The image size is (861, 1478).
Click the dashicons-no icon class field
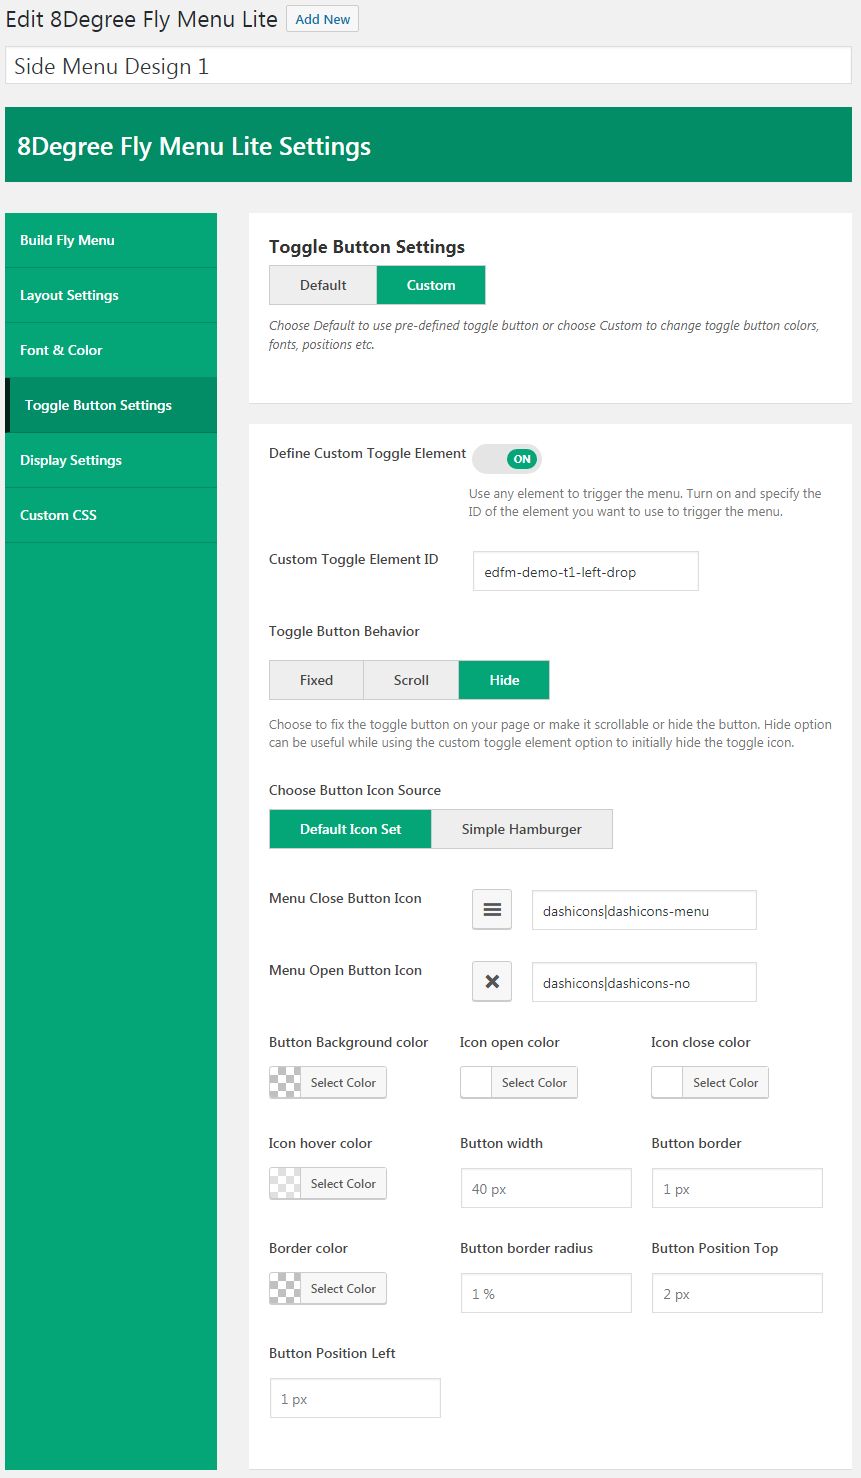point(644,983)
